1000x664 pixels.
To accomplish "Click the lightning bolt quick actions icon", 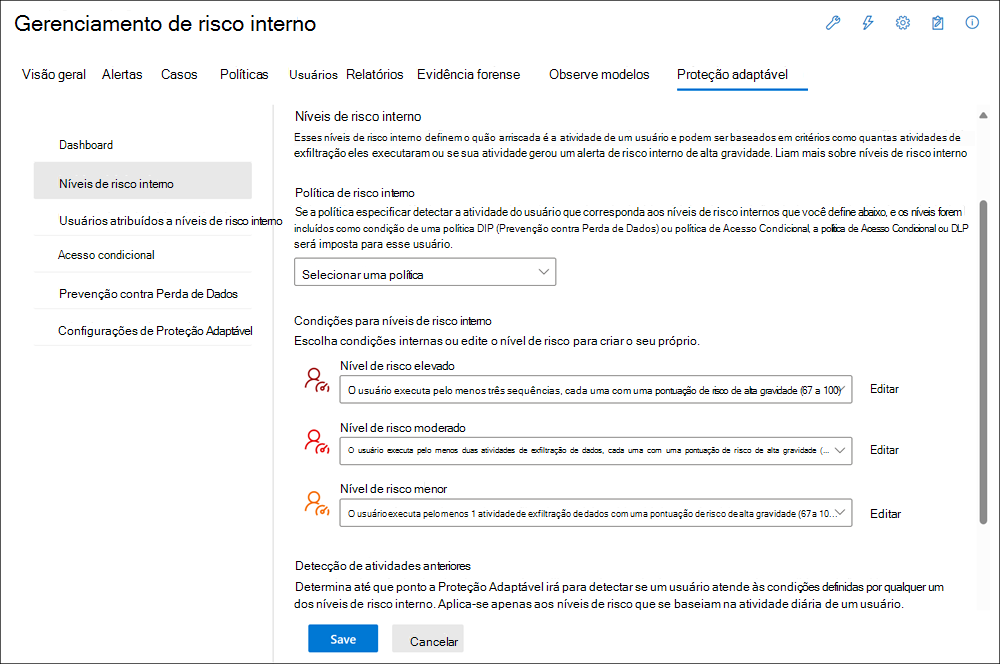I will 867,23.
